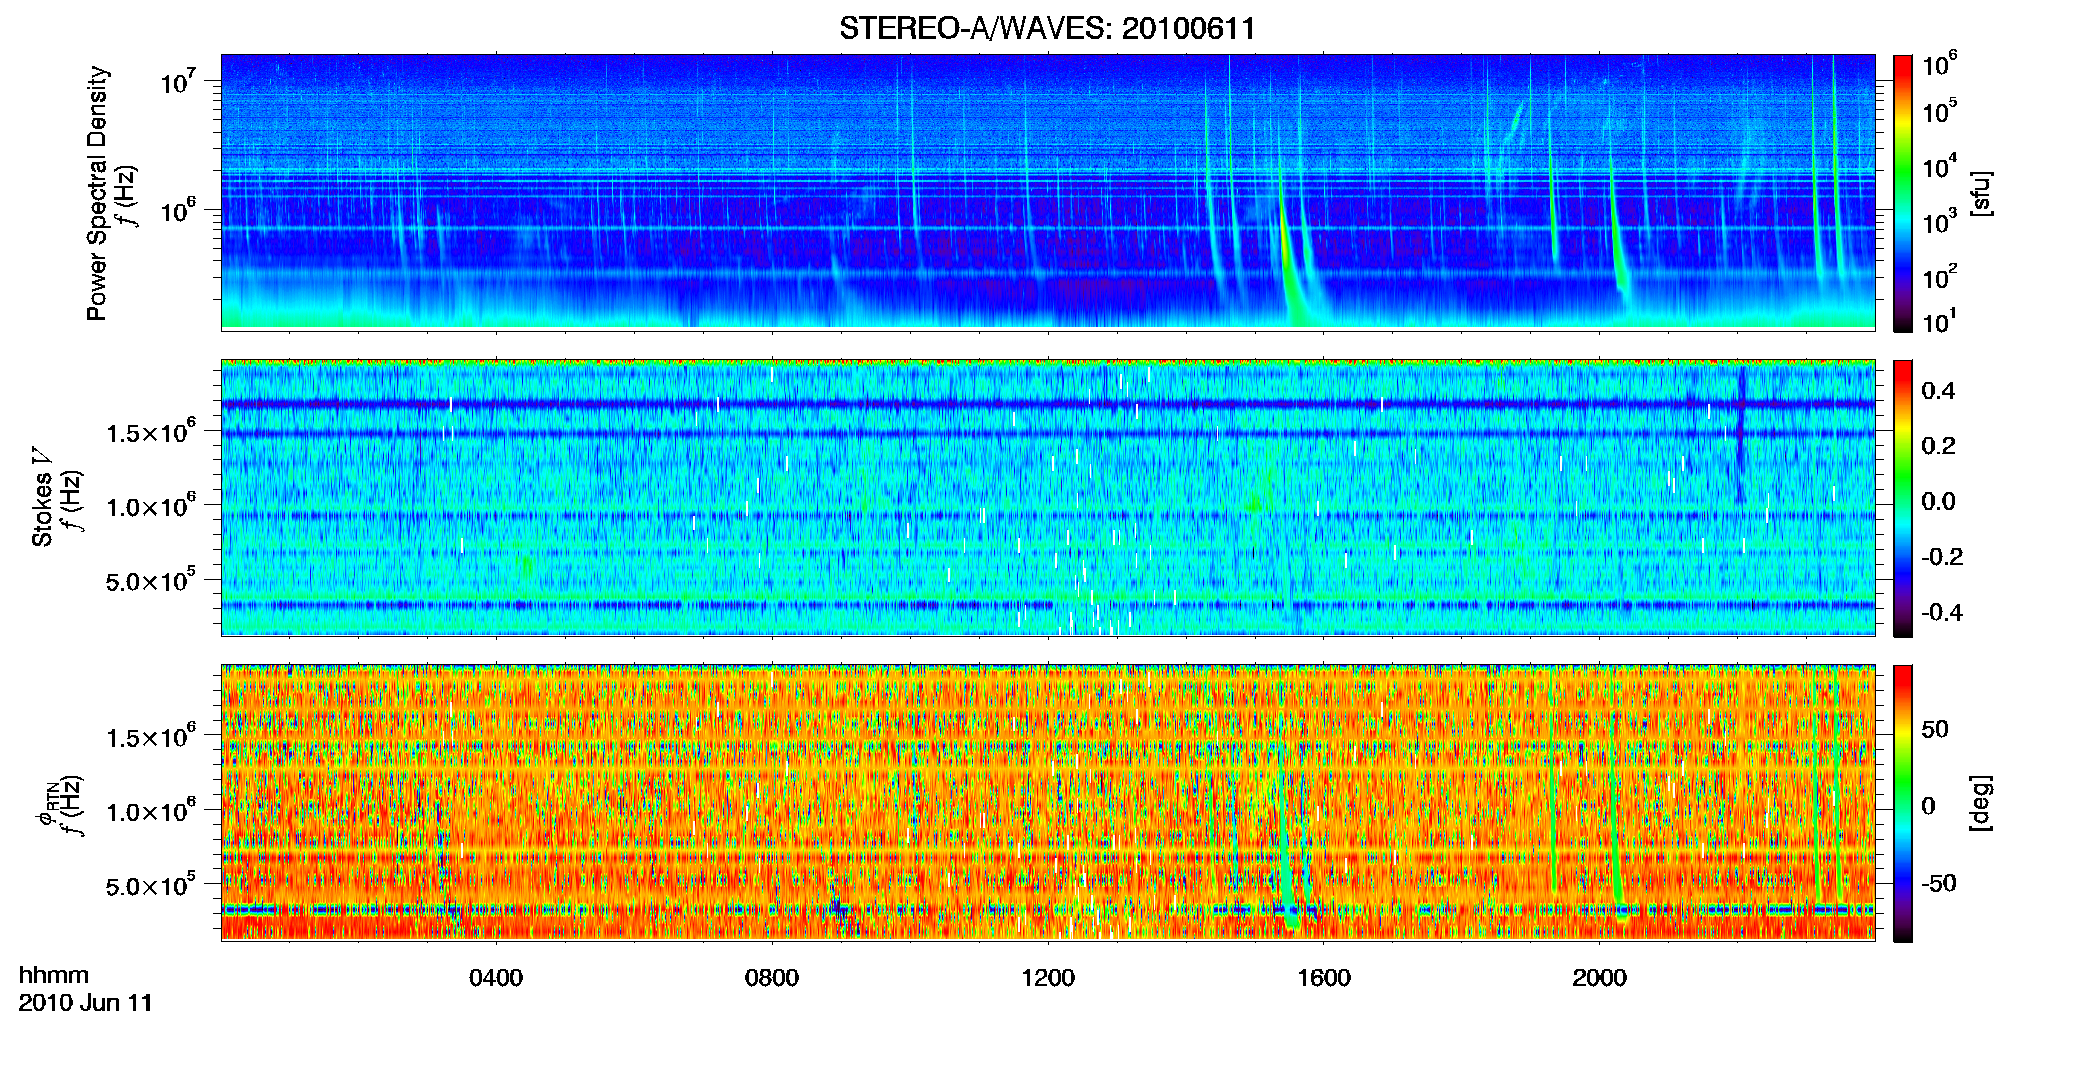The width and height of the screenshot is (2096, 1080).
Task: Click the degrees color bar
Action: [x=1903, y=803]
